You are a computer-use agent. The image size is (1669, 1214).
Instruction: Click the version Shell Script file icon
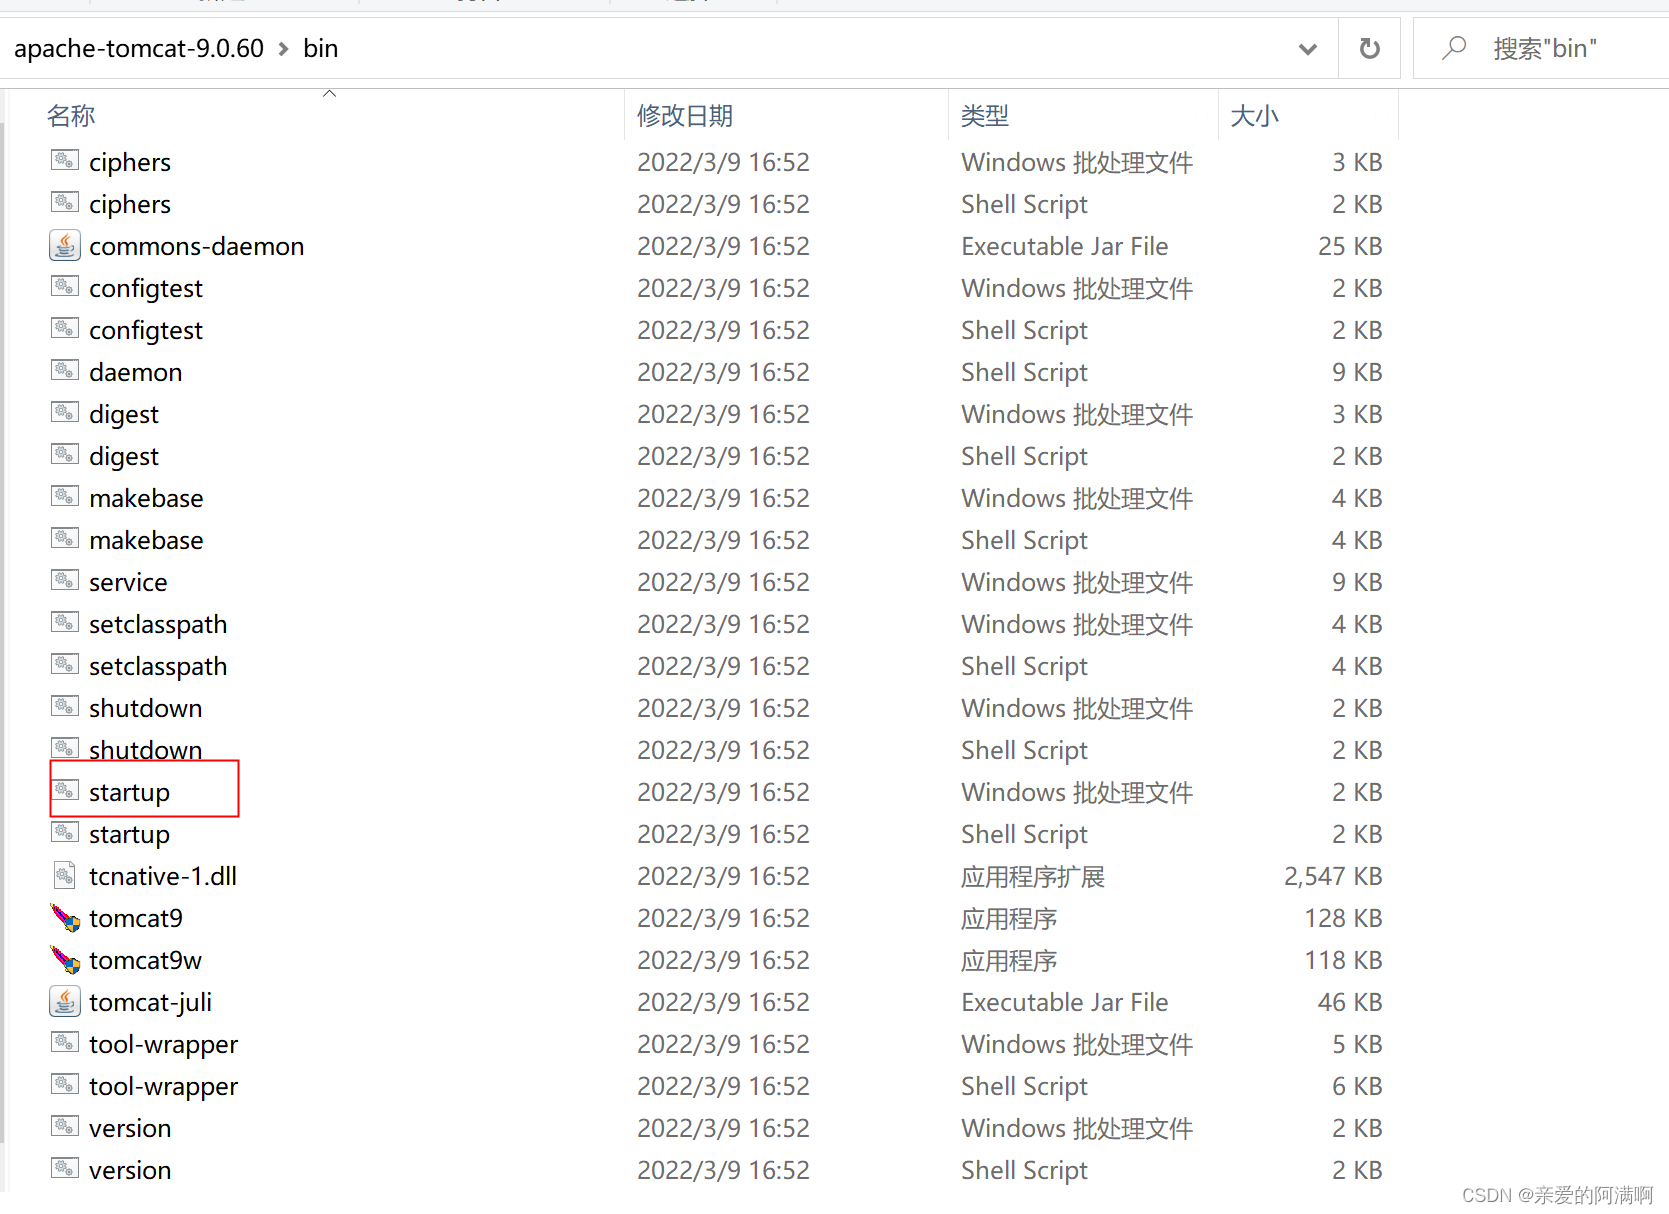pyautogui.click(x=65, y=1168)
